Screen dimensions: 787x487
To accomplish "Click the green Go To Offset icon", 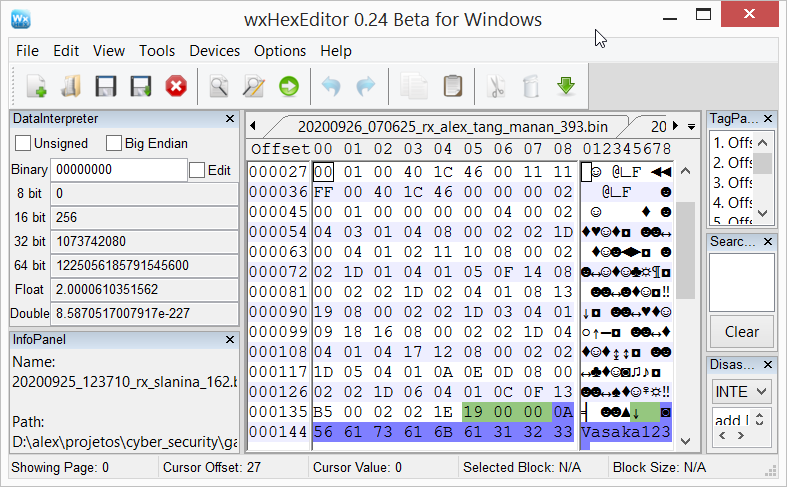I will click(289, 86).
